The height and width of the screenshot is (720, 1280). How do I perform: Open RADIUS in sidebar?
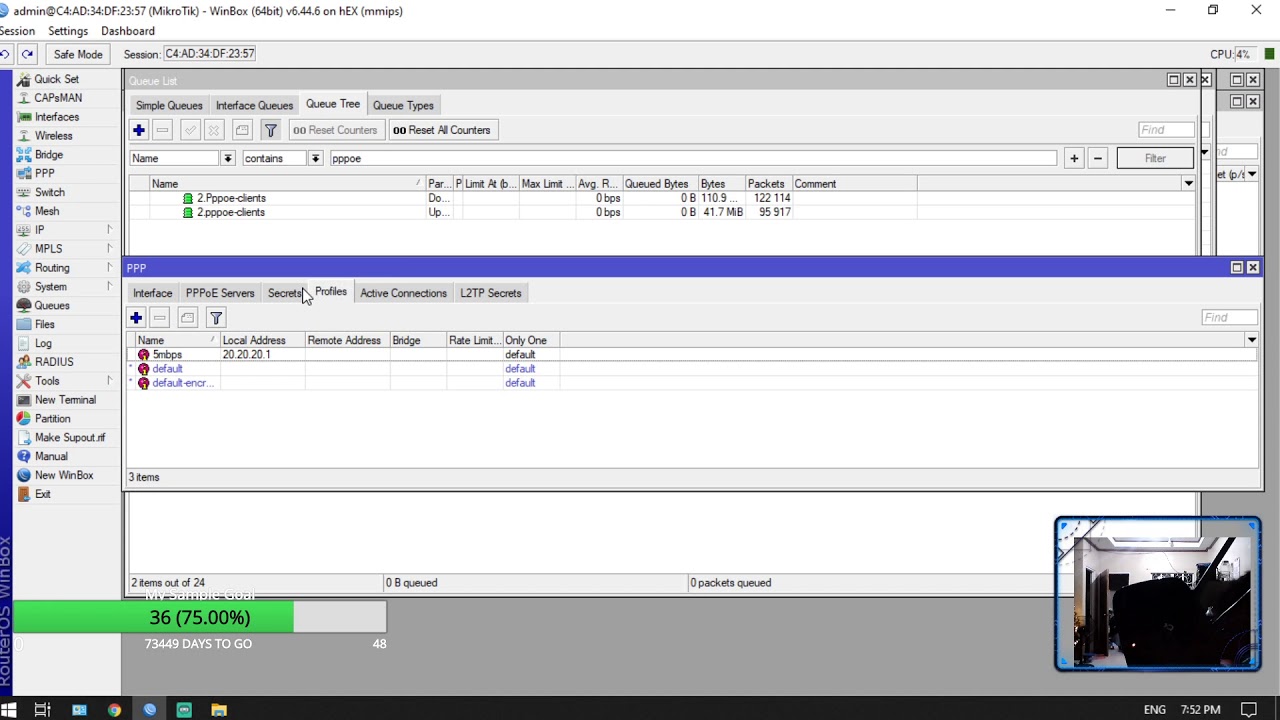click(54, 362)
